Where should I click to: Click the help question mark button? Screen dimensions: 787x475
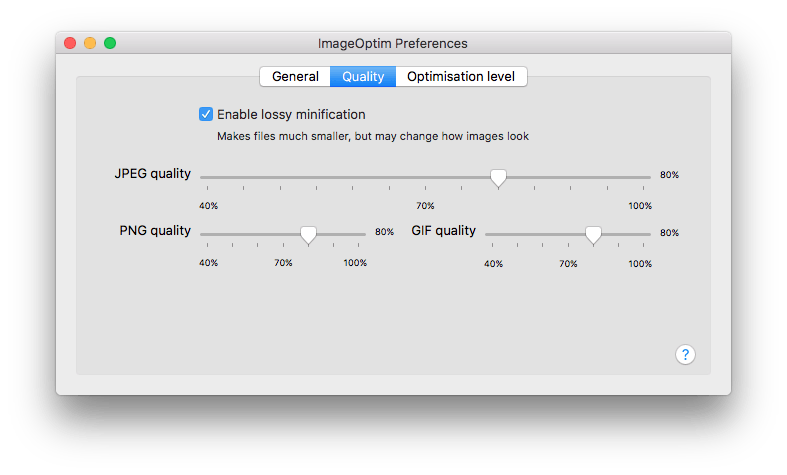[685, 354]
